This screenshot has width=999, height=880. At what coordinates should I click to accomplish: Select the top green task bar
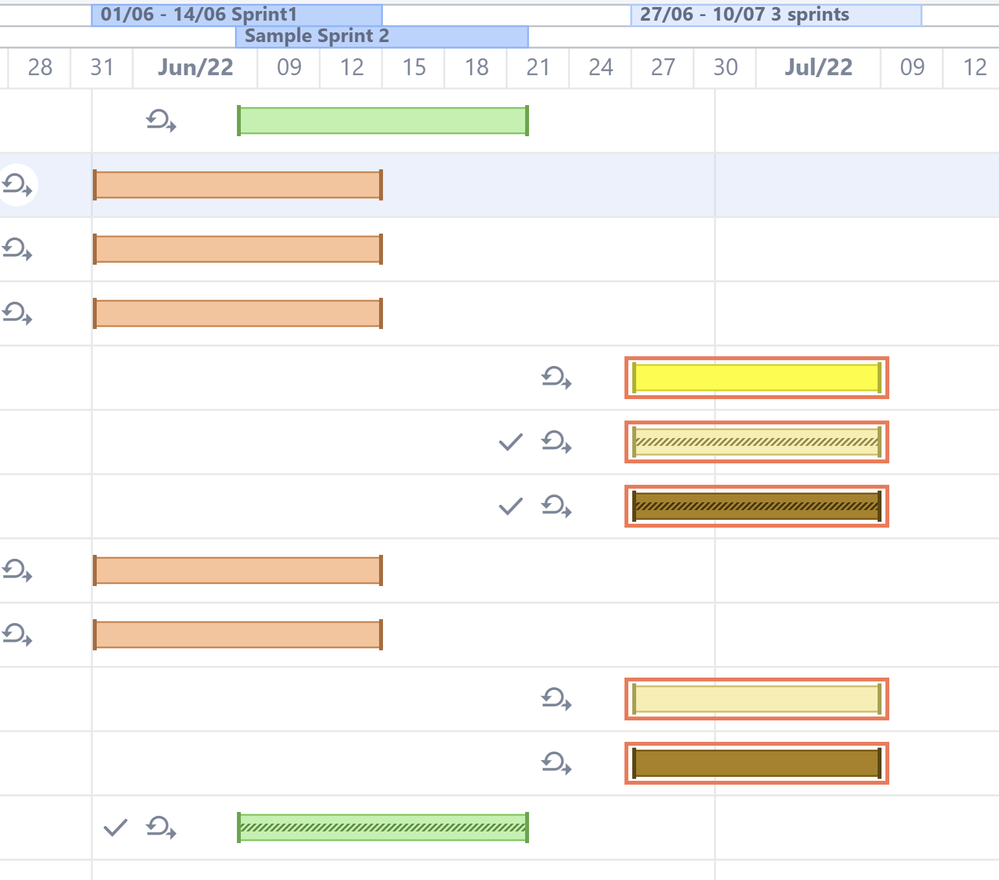pos(382,119)
